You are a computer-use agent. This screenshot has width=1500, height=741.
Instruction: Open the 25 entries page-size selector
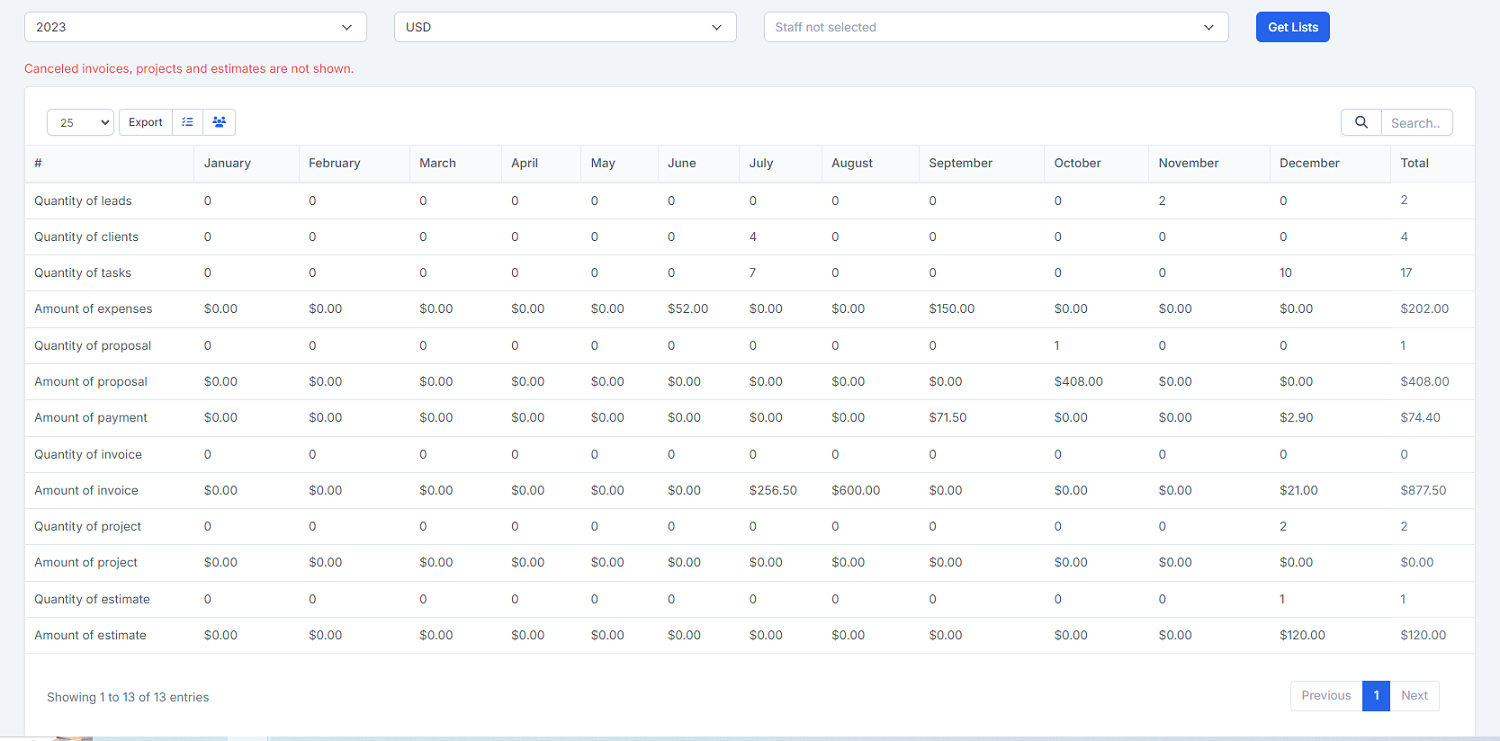(80, 122)
